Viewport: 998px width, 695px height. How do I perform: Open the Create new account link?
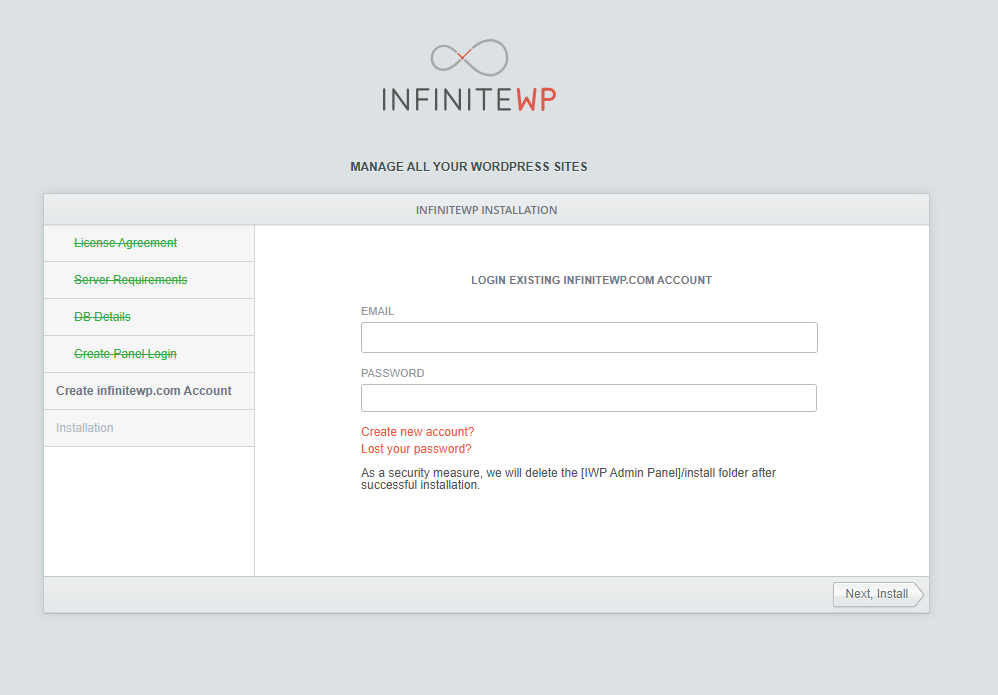tap(418, 432)
